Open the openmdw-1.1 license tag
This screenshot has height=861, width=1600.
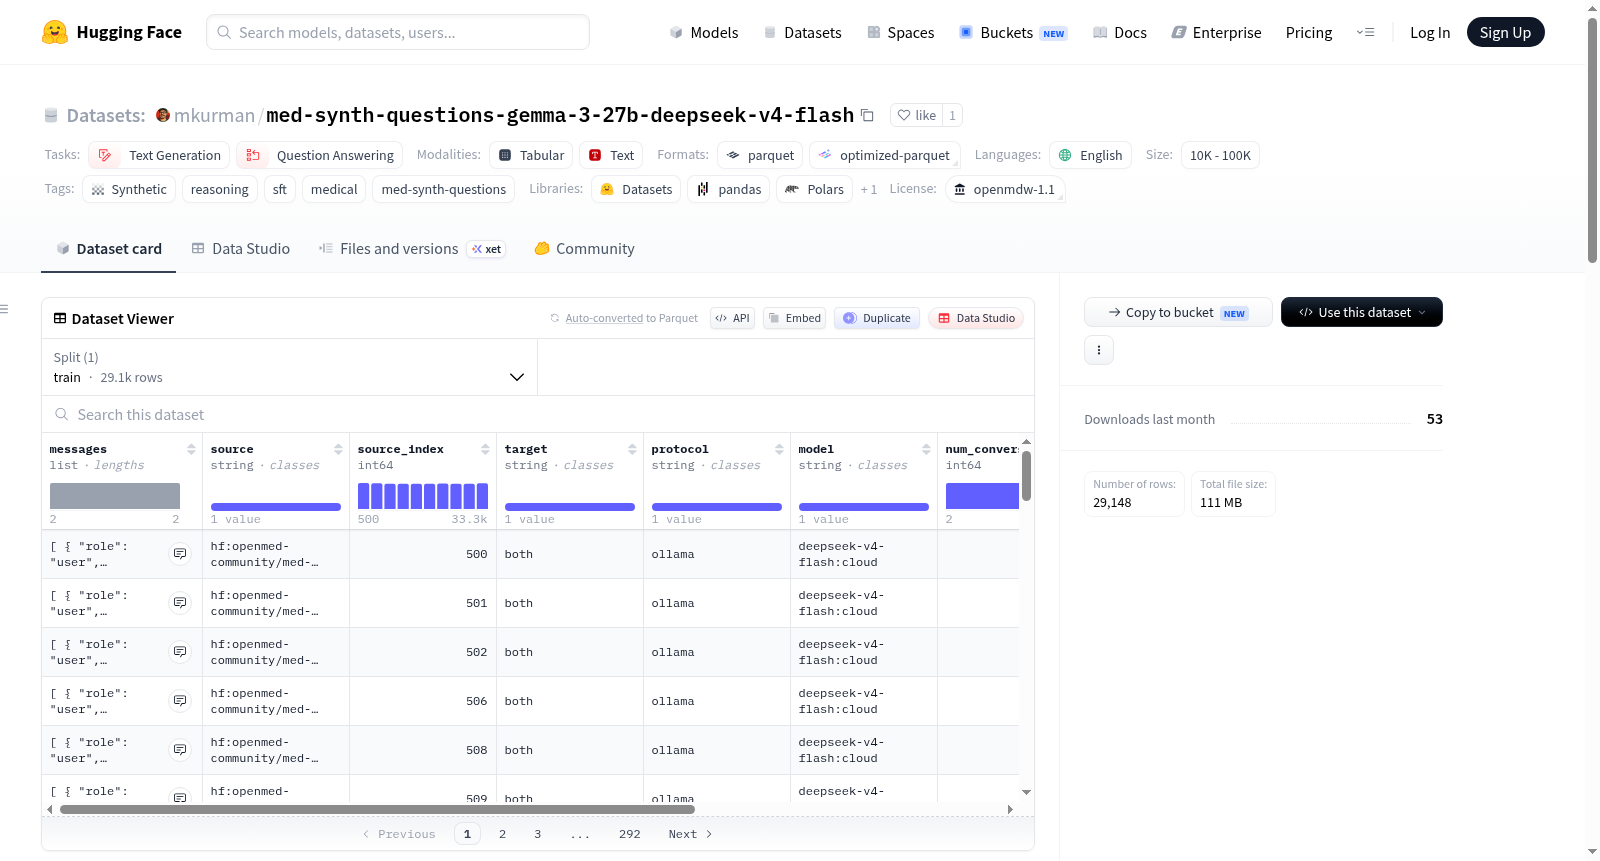(1005, 189)
